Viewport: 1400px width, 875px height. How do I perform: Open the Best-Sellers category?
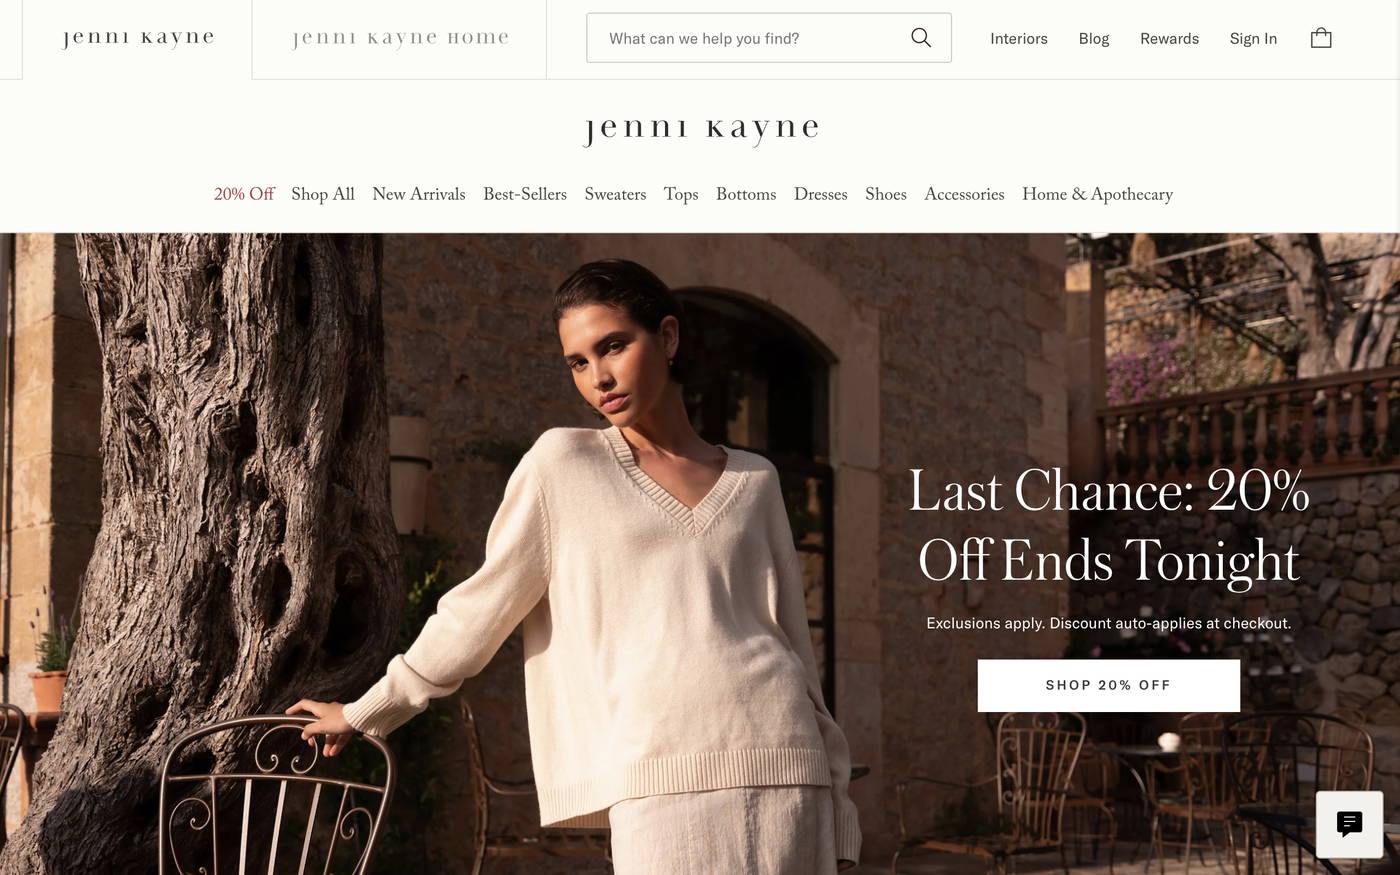[525, 194]
